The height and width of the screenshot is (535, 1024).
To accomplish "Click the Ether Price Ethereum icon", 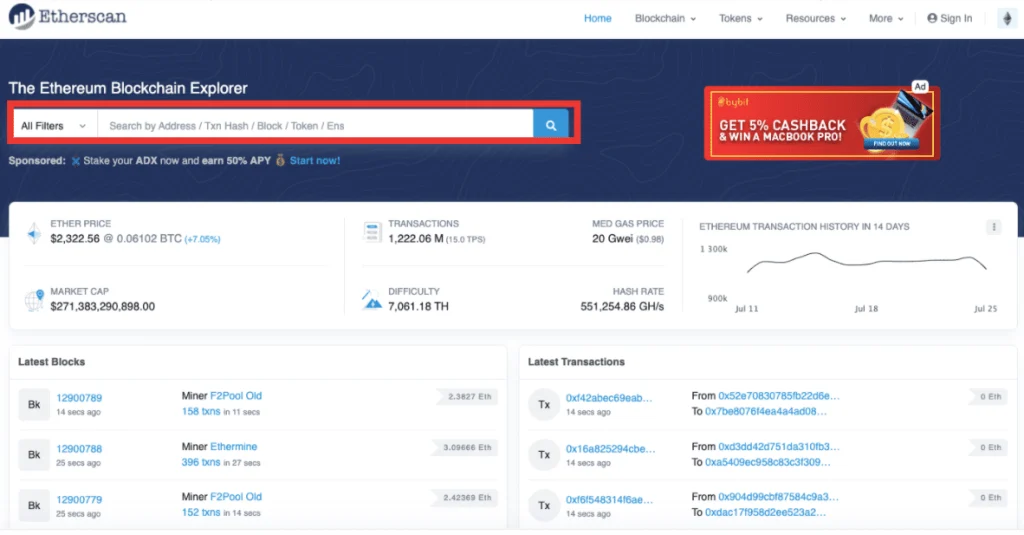I will [x=33, y=232].
